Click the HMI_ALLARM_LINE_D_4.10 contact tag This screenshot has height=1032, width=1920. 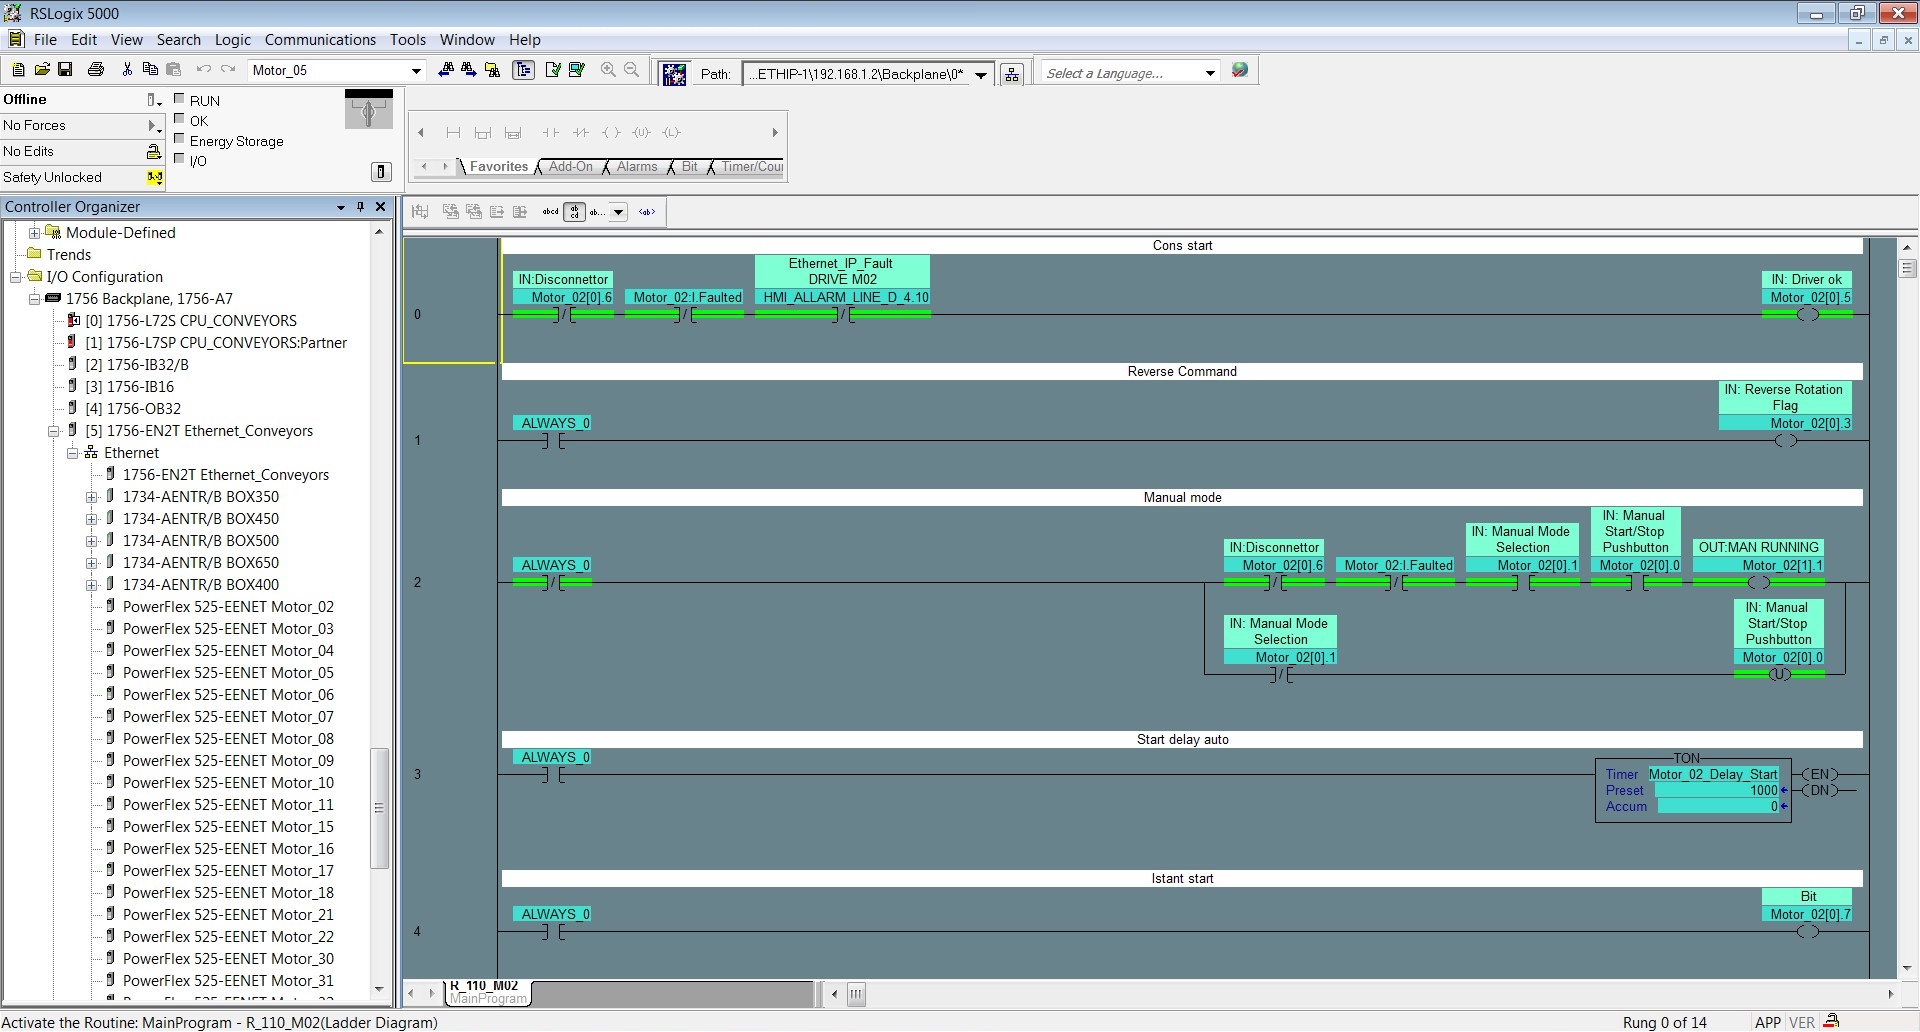845,297
